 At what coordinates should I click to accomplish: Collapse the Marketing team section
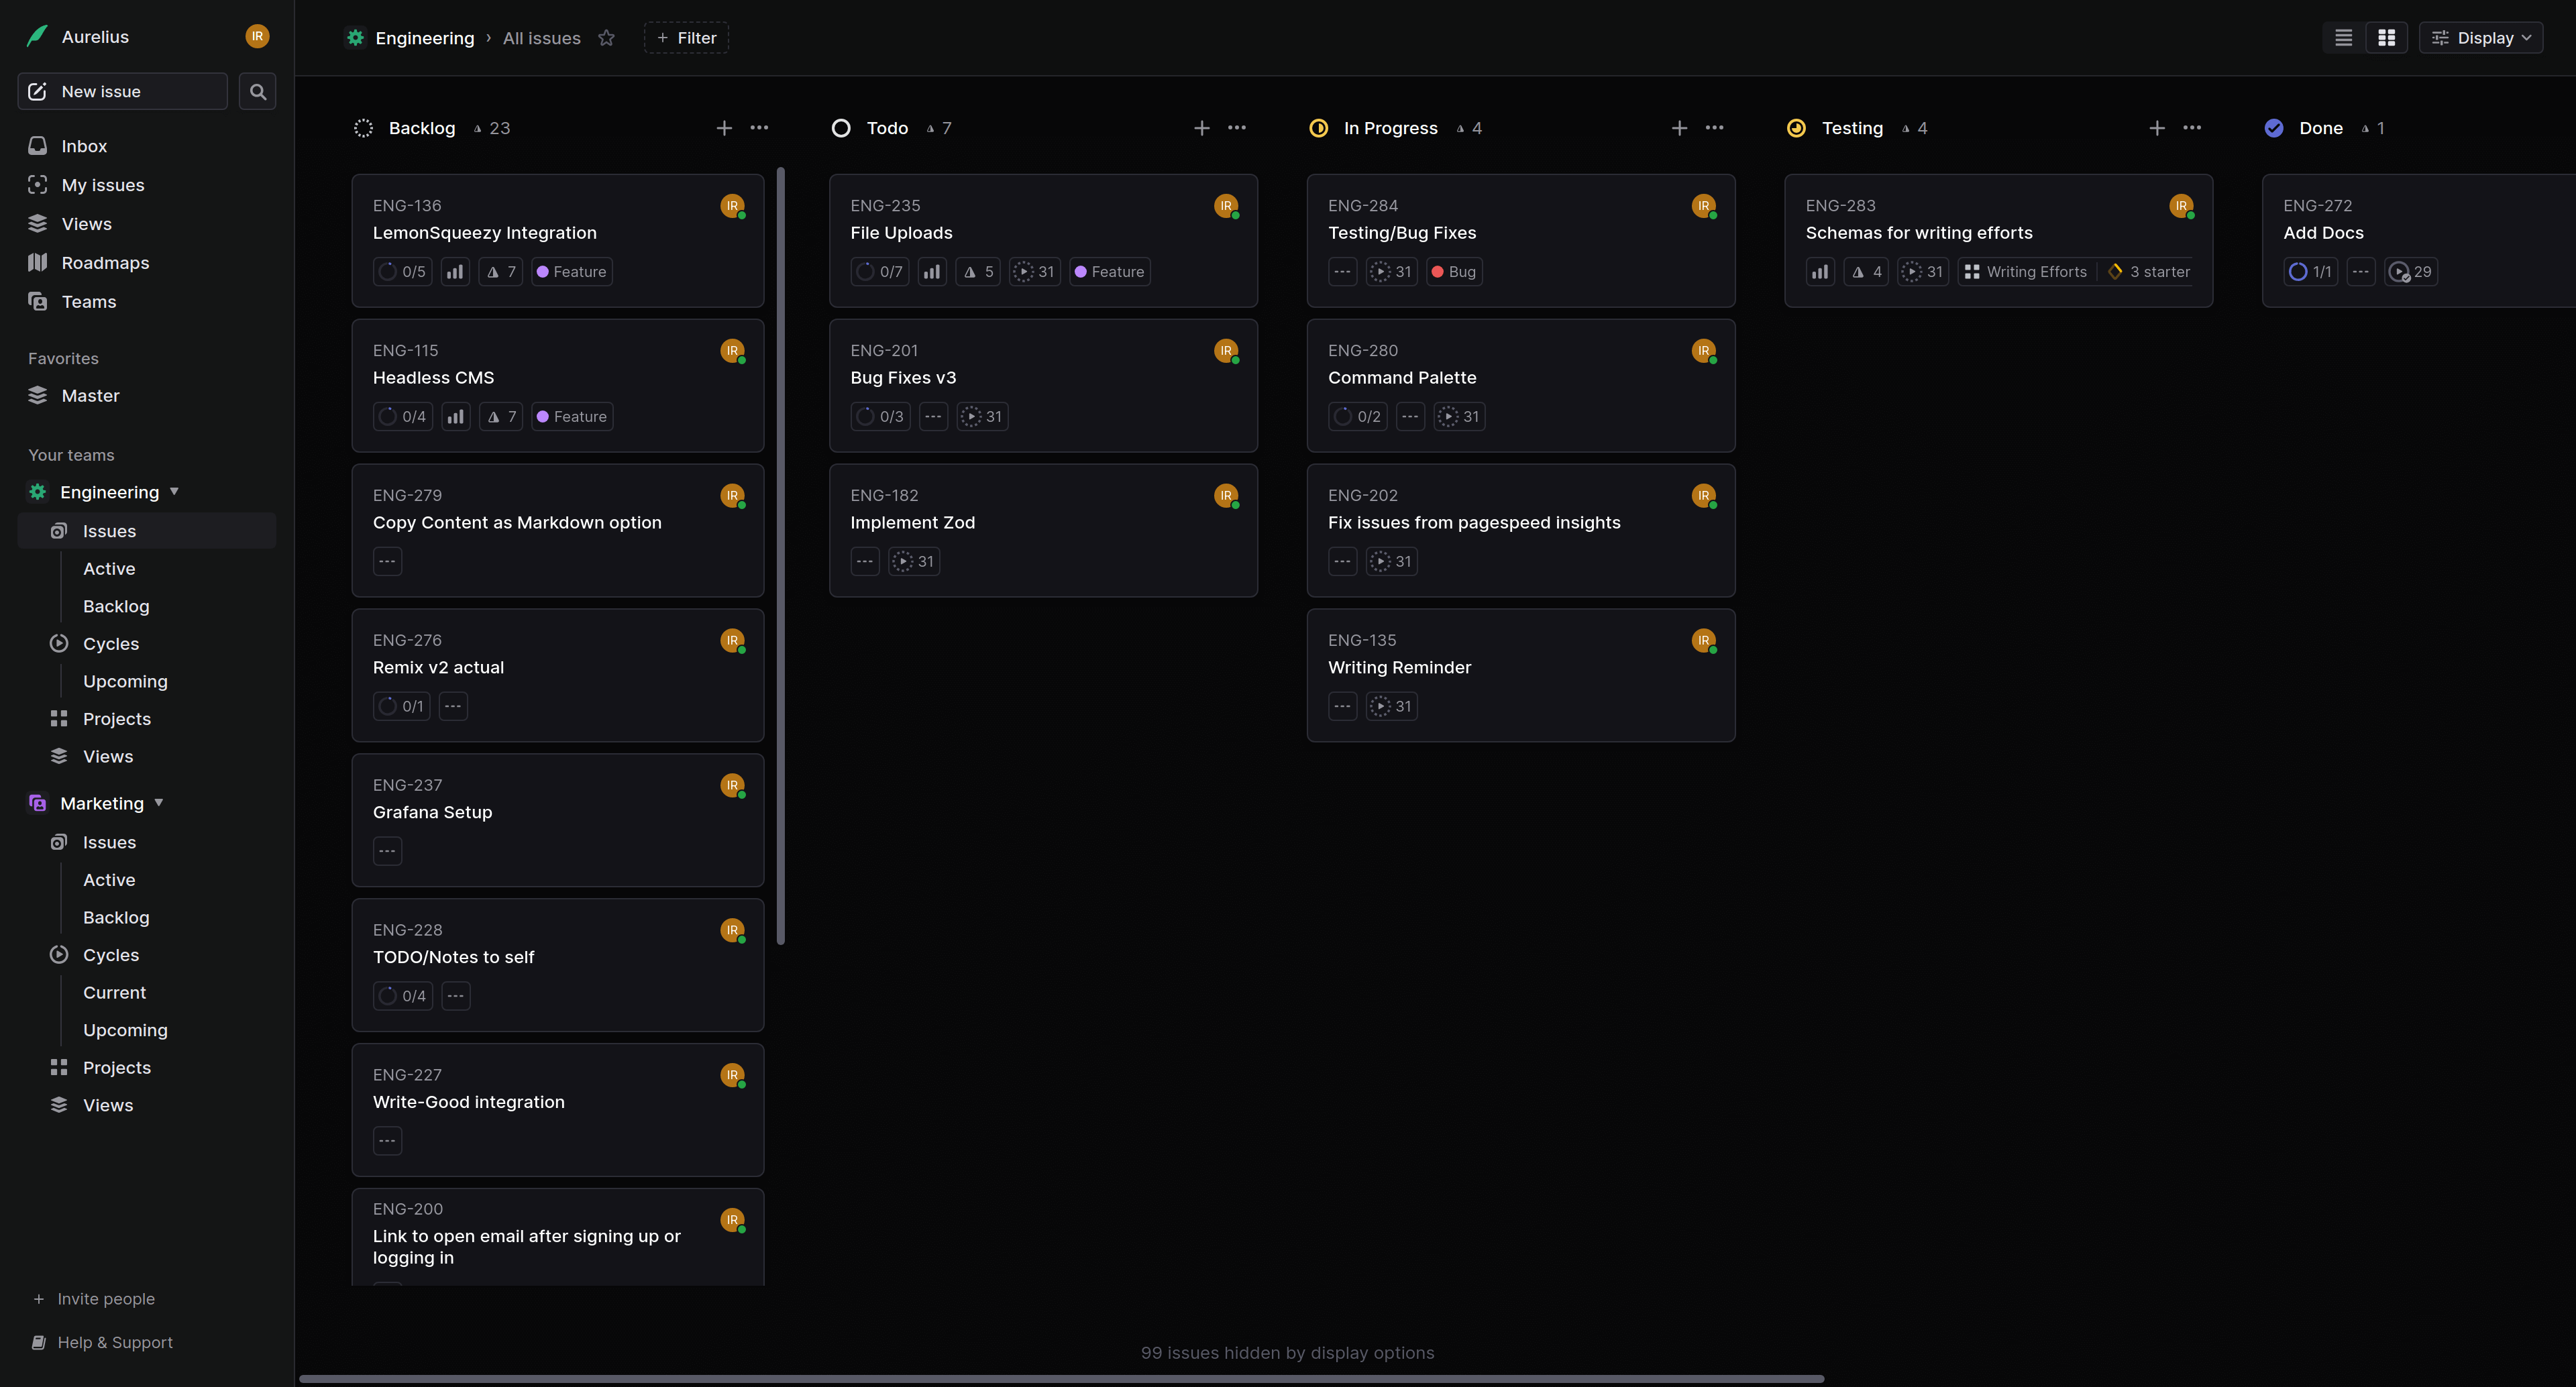point(159,803)
